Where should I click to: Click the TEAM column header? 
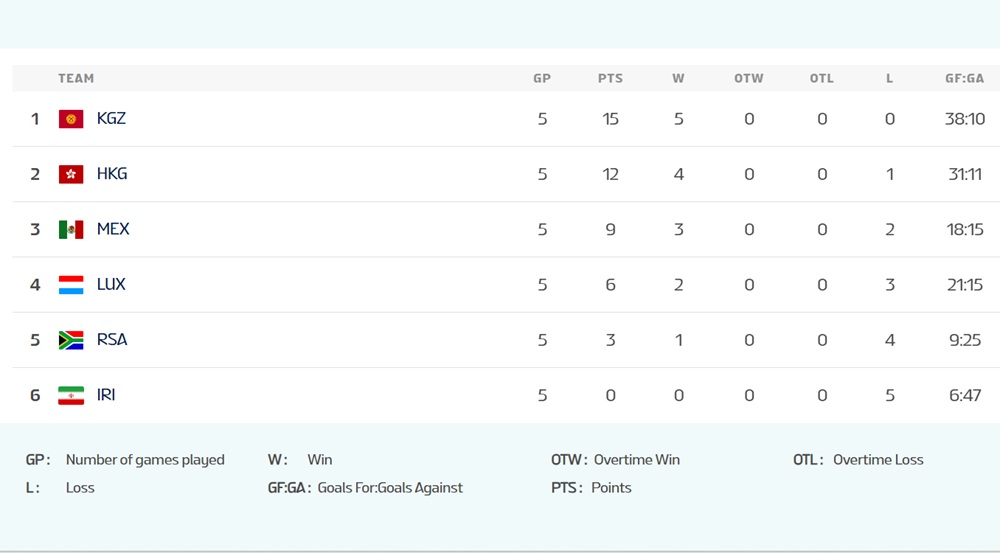(x=76, y=78)
